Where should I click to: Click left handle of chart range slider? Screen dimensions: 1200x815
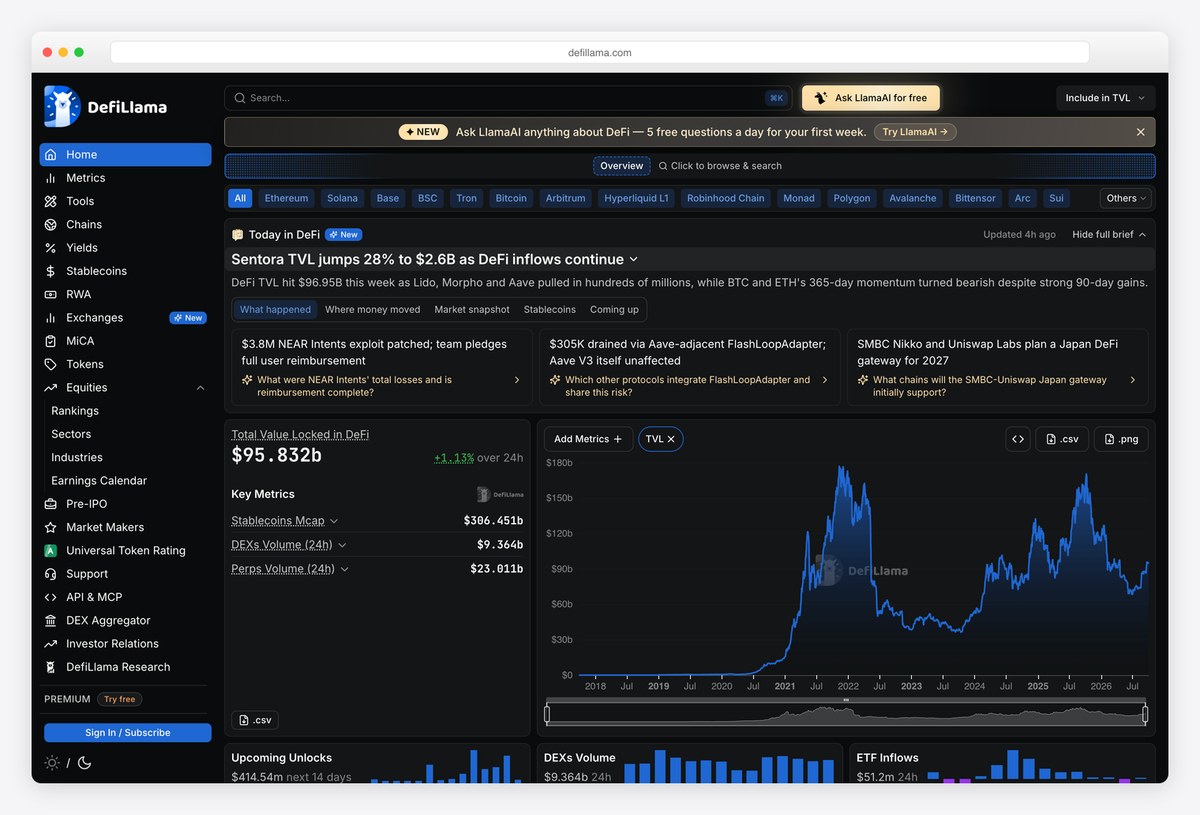[x=547, y=714]
